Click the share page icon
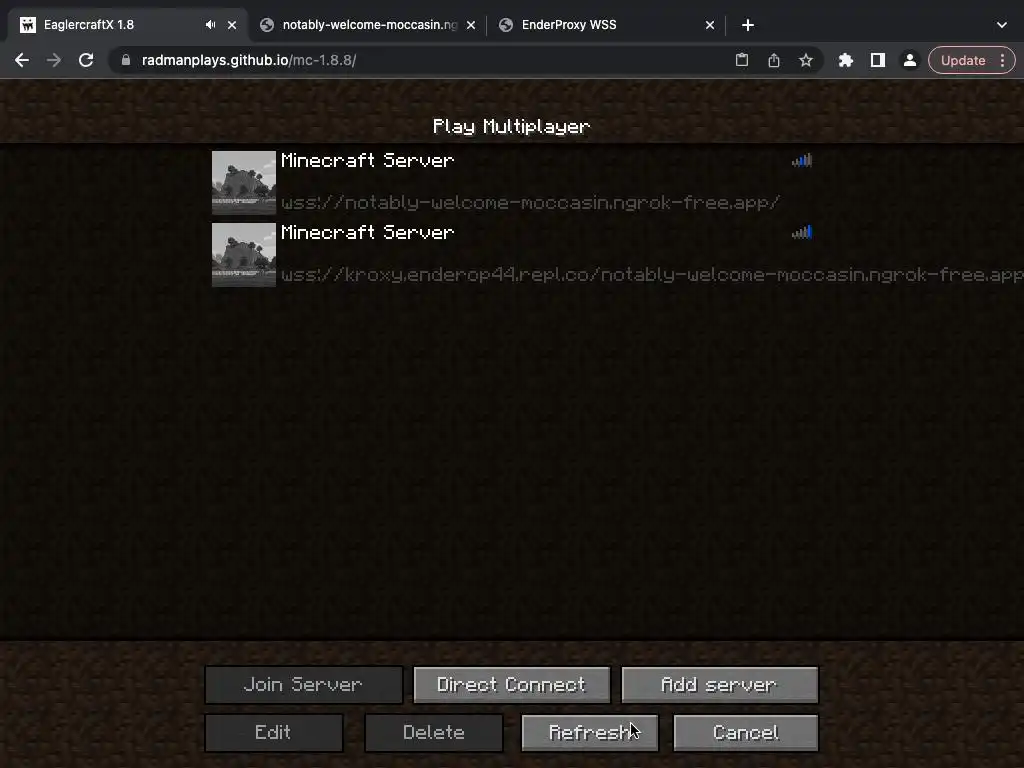 (774, 60)
